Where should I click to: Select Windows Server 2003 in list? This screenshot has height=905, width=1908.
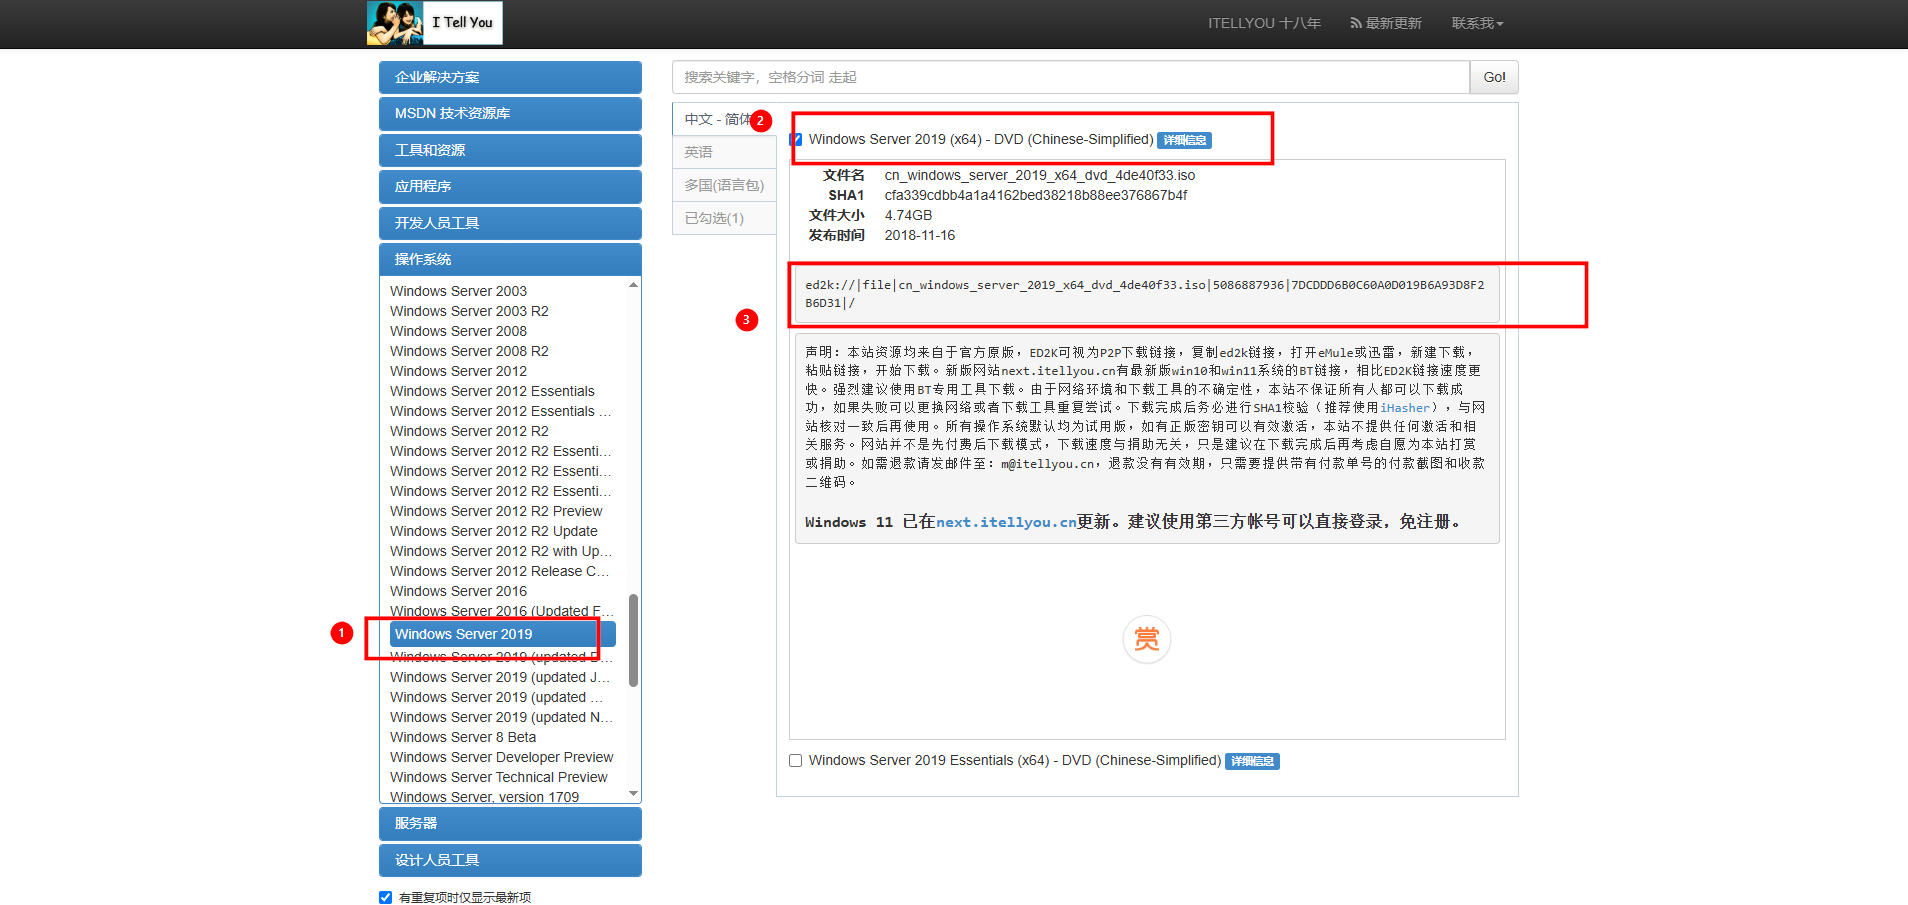point(458,291)
